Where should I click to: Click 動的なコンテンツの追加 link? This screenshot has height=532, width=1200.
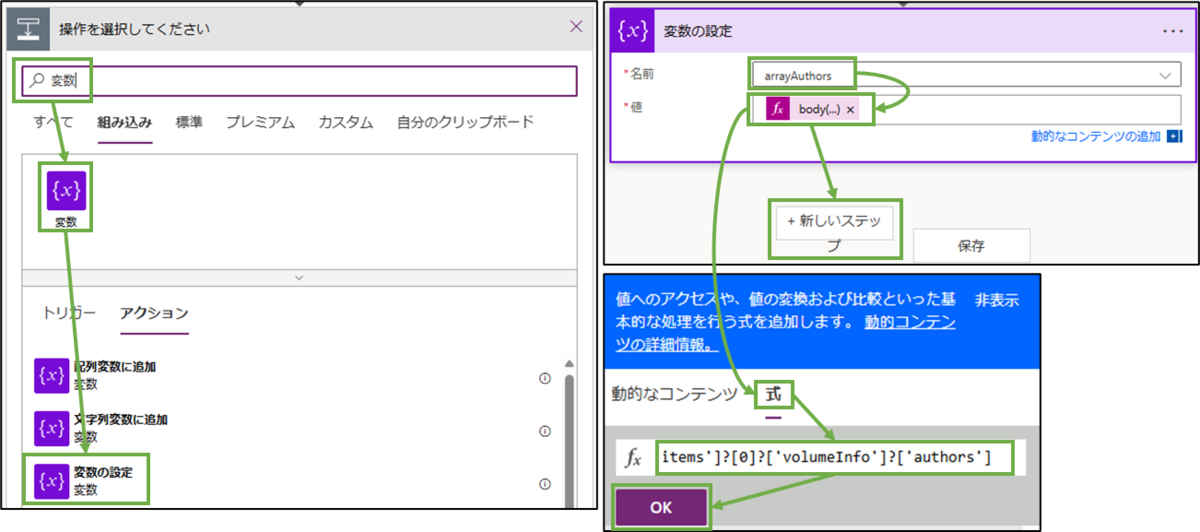click(1096, 137)
